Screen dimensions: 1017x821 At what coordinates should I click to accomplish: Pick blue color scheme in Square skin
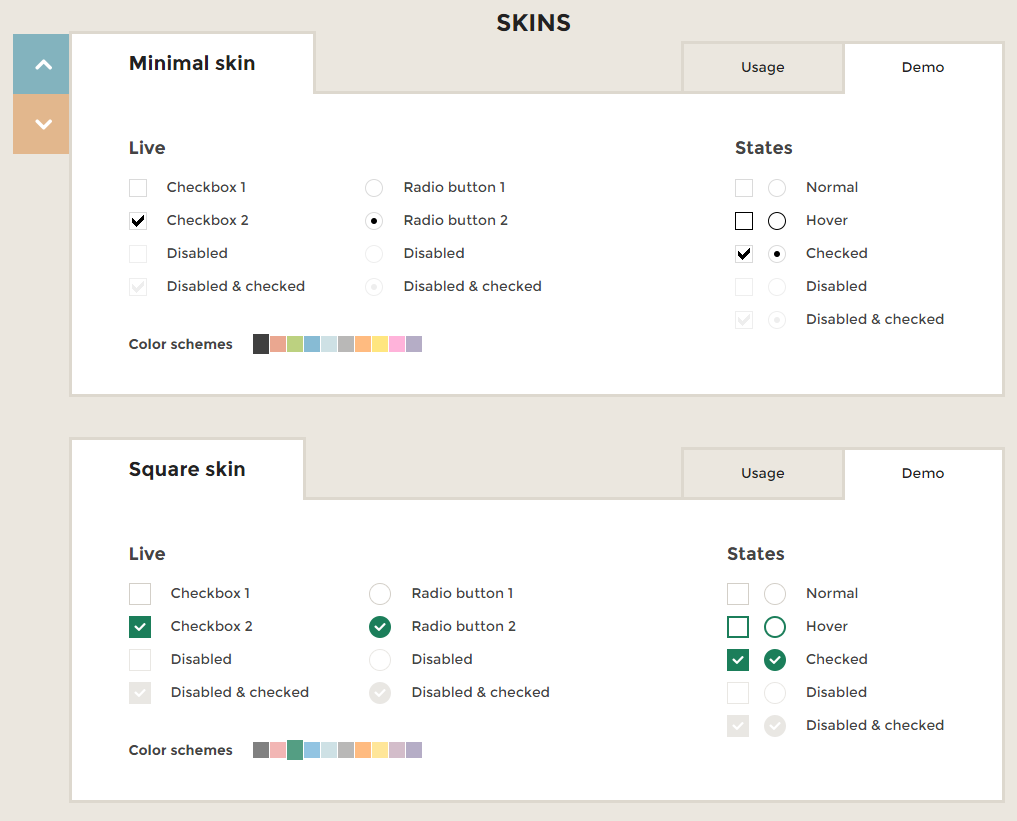coord(312,750)
